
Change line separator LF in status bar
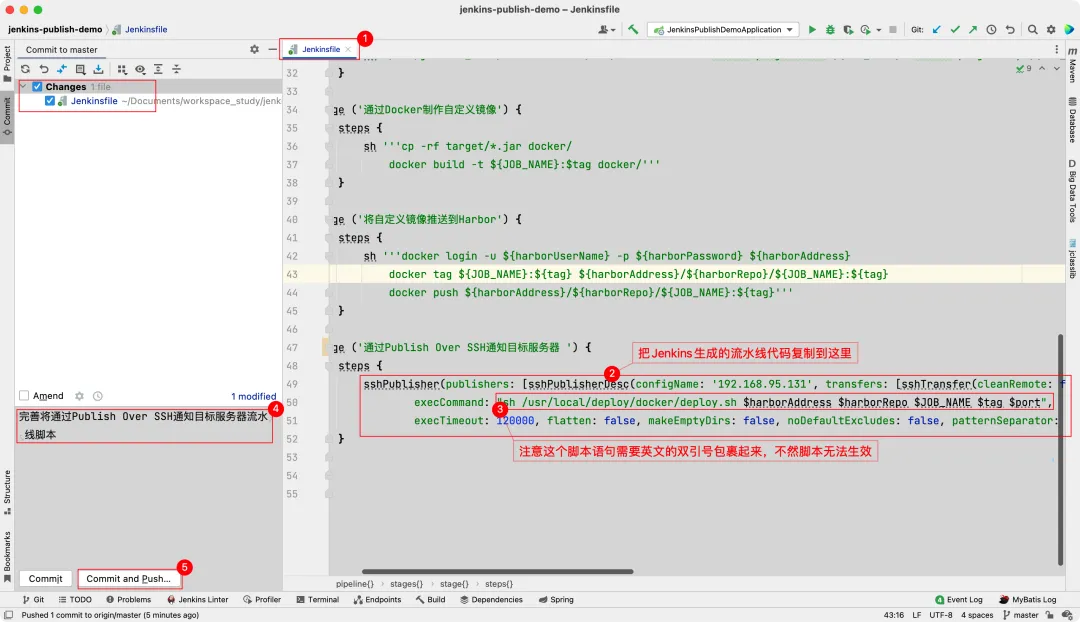(x=917, y=615)
